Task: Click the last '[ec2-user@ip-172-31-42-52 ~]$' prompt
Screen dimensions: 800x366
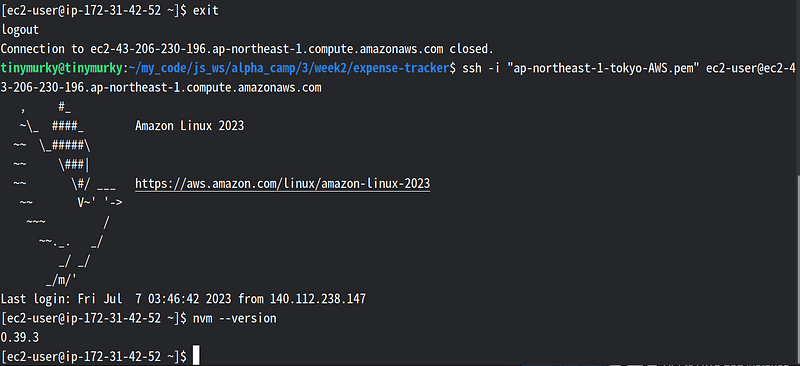Action: (x=94, y=356)
